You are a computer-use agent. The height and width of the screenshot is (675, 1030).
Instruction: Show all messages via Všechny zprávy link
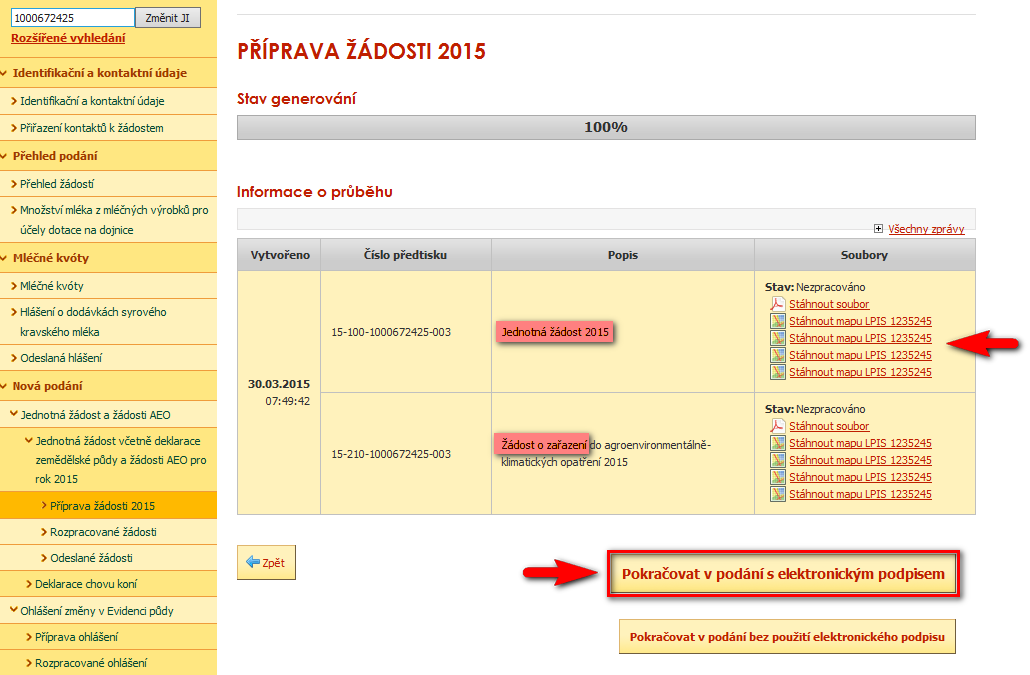point(926,229)
